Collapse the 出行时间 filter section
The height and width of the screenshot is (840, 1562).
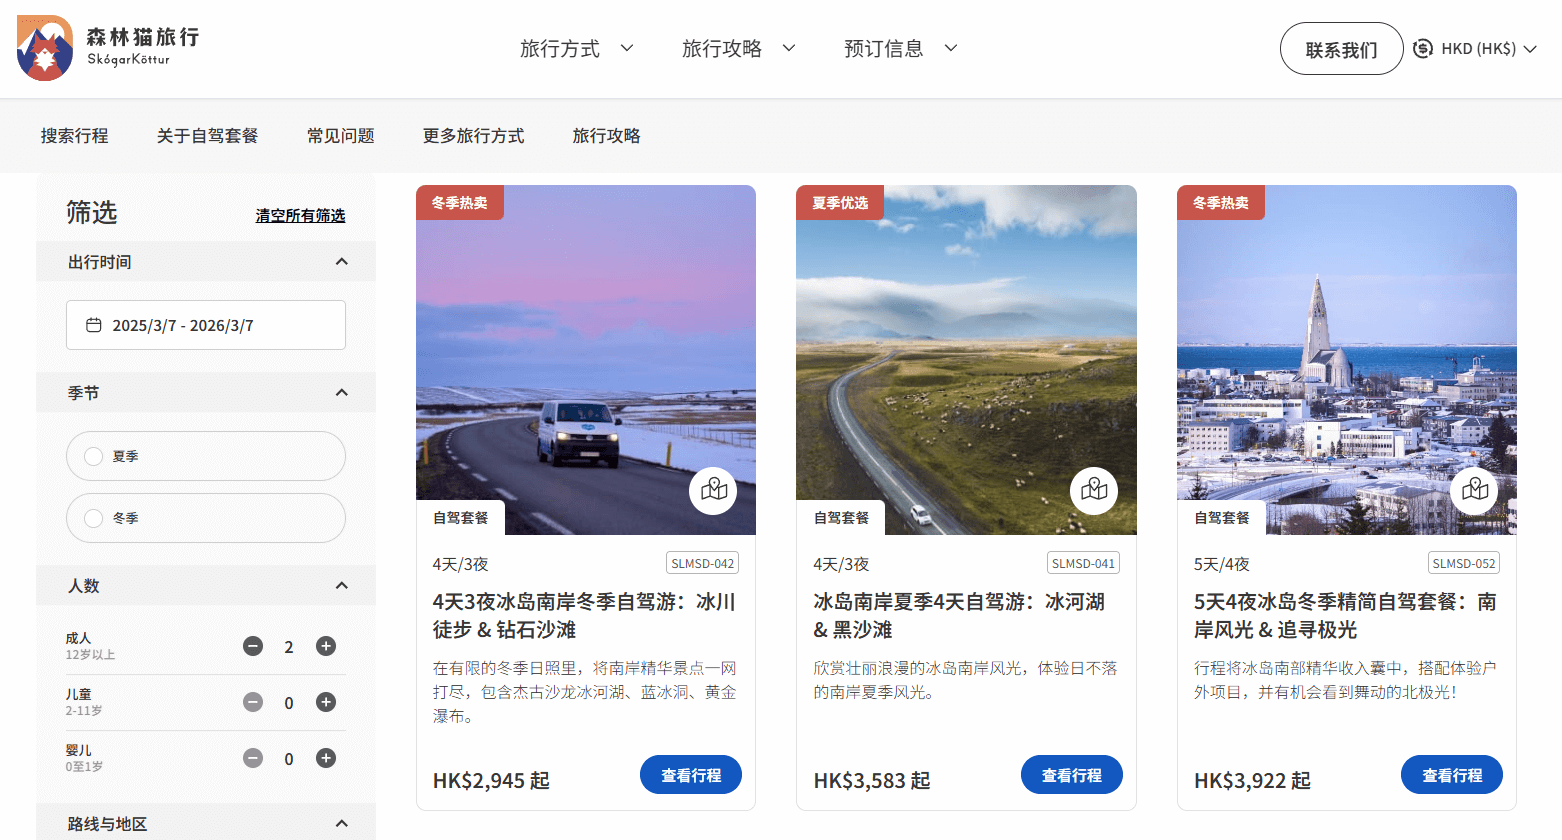(x=341, y=262)
